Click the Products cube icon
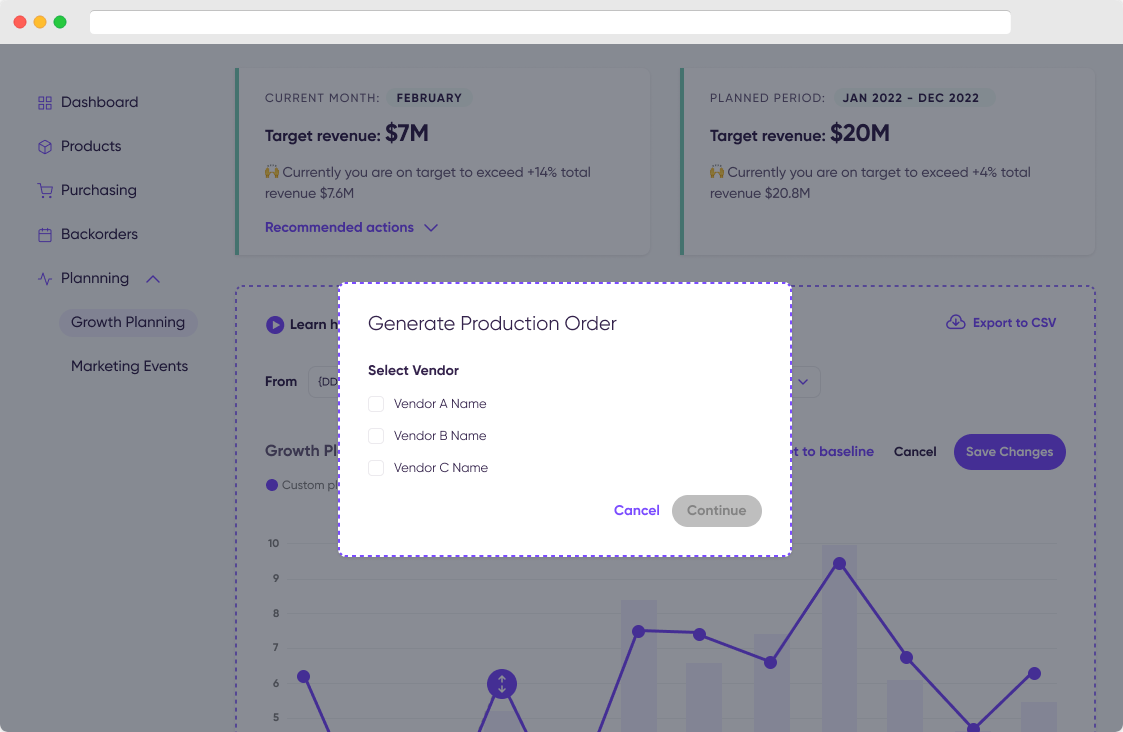The height and width of the screenshot is (732, 1123). click(x=44, y=147)
